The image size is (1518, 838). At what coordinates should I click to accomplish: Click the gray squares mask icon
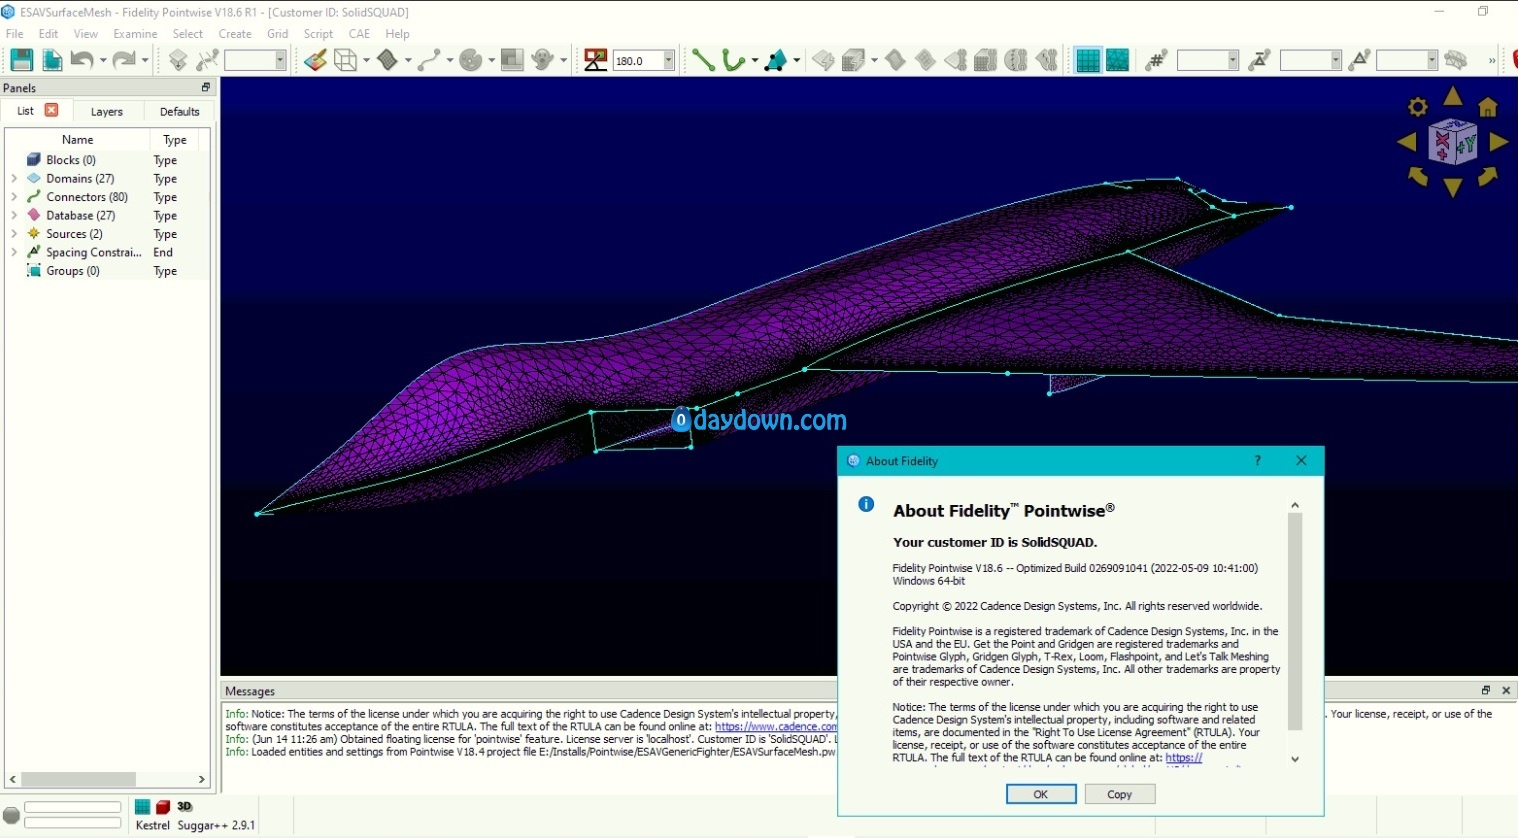512,60
